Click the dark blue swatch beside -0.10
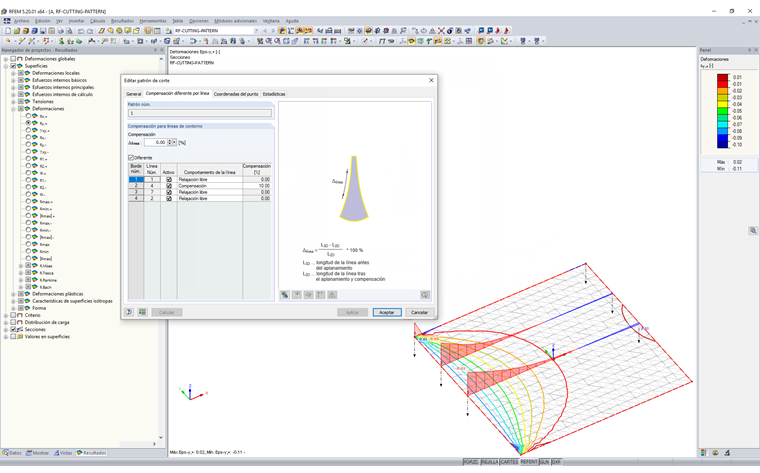The image size is (760, 473). 722,144
